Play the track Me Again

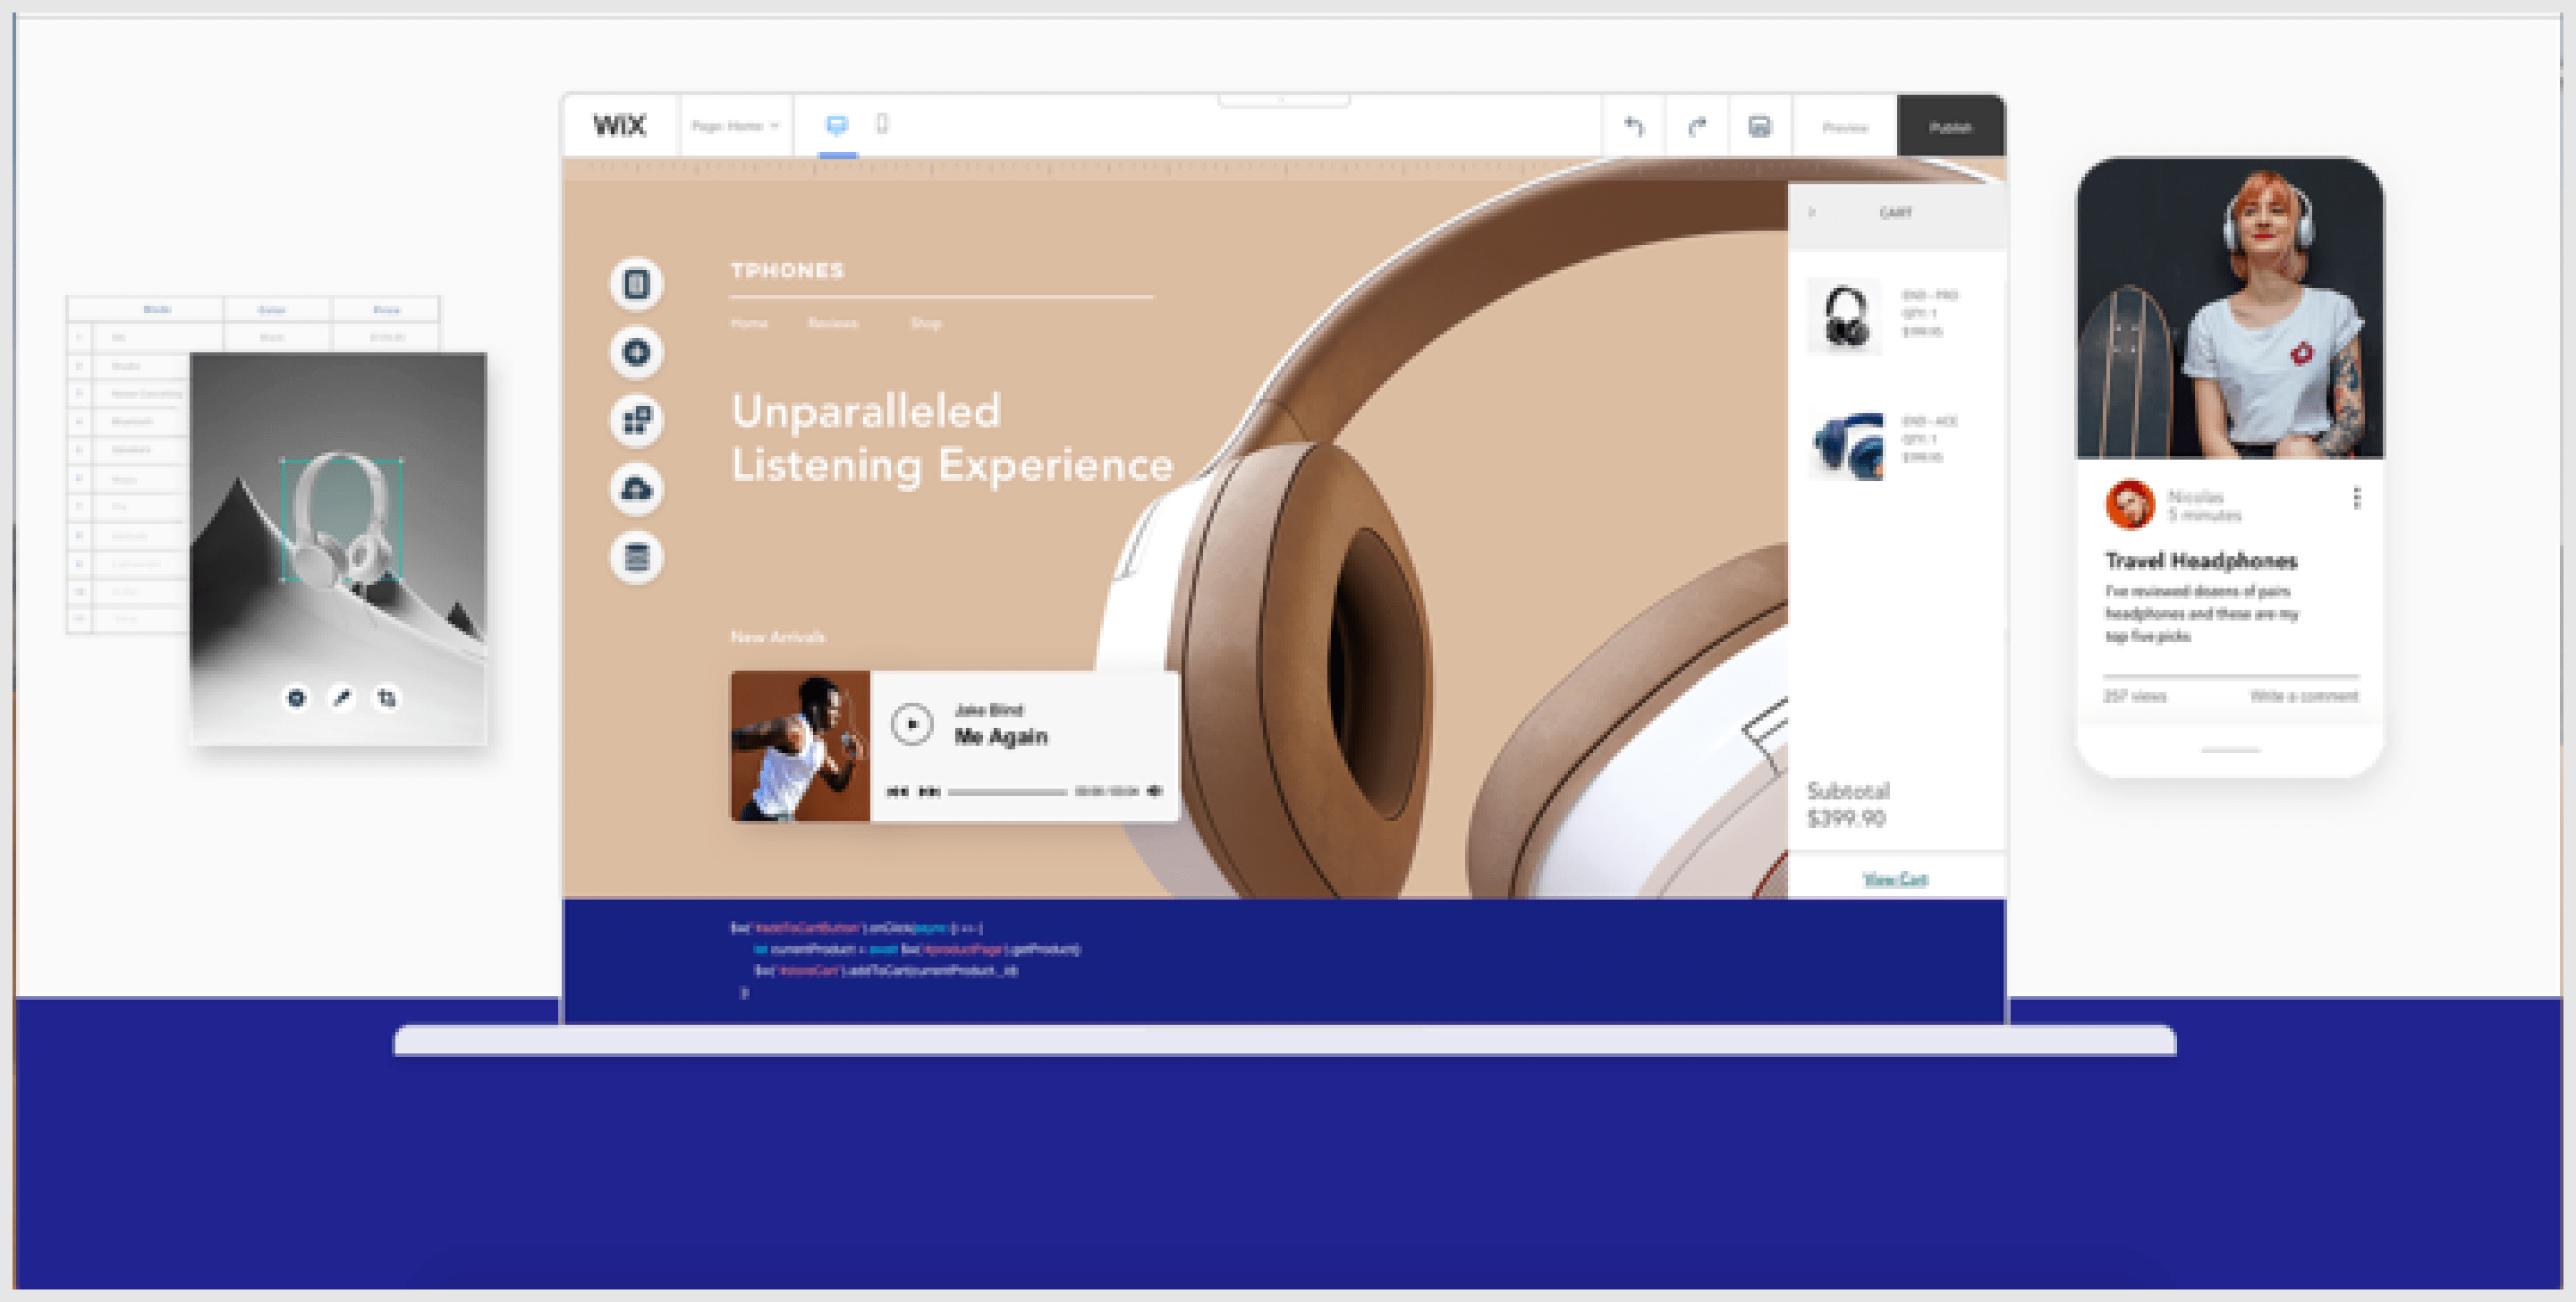912,724
